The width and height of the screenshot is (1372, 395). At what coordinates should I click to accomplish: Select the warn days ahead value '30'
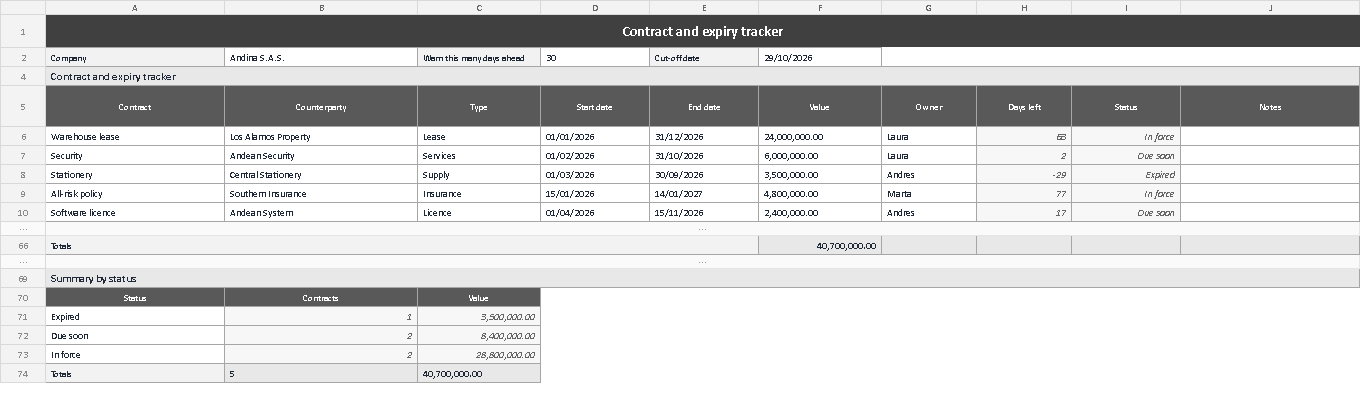[595, 57]
